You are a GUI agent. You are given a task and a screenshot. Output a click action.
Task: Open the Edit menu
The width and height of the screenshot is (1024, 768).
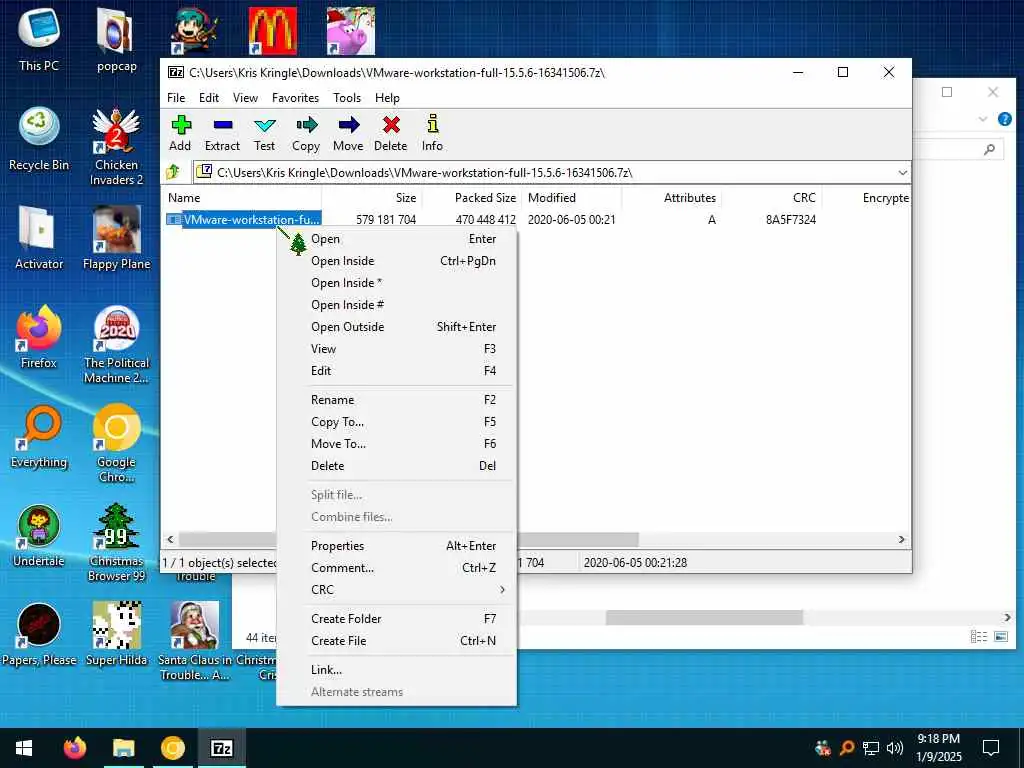point(209,98)
